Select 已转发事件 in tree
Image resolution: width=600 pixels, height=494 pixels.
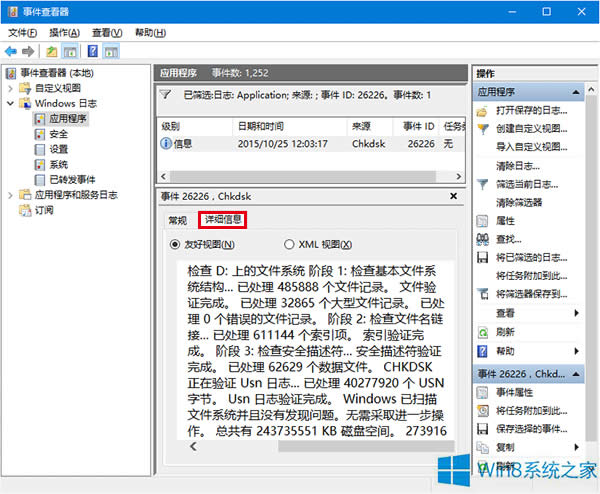tap(72, 179)
